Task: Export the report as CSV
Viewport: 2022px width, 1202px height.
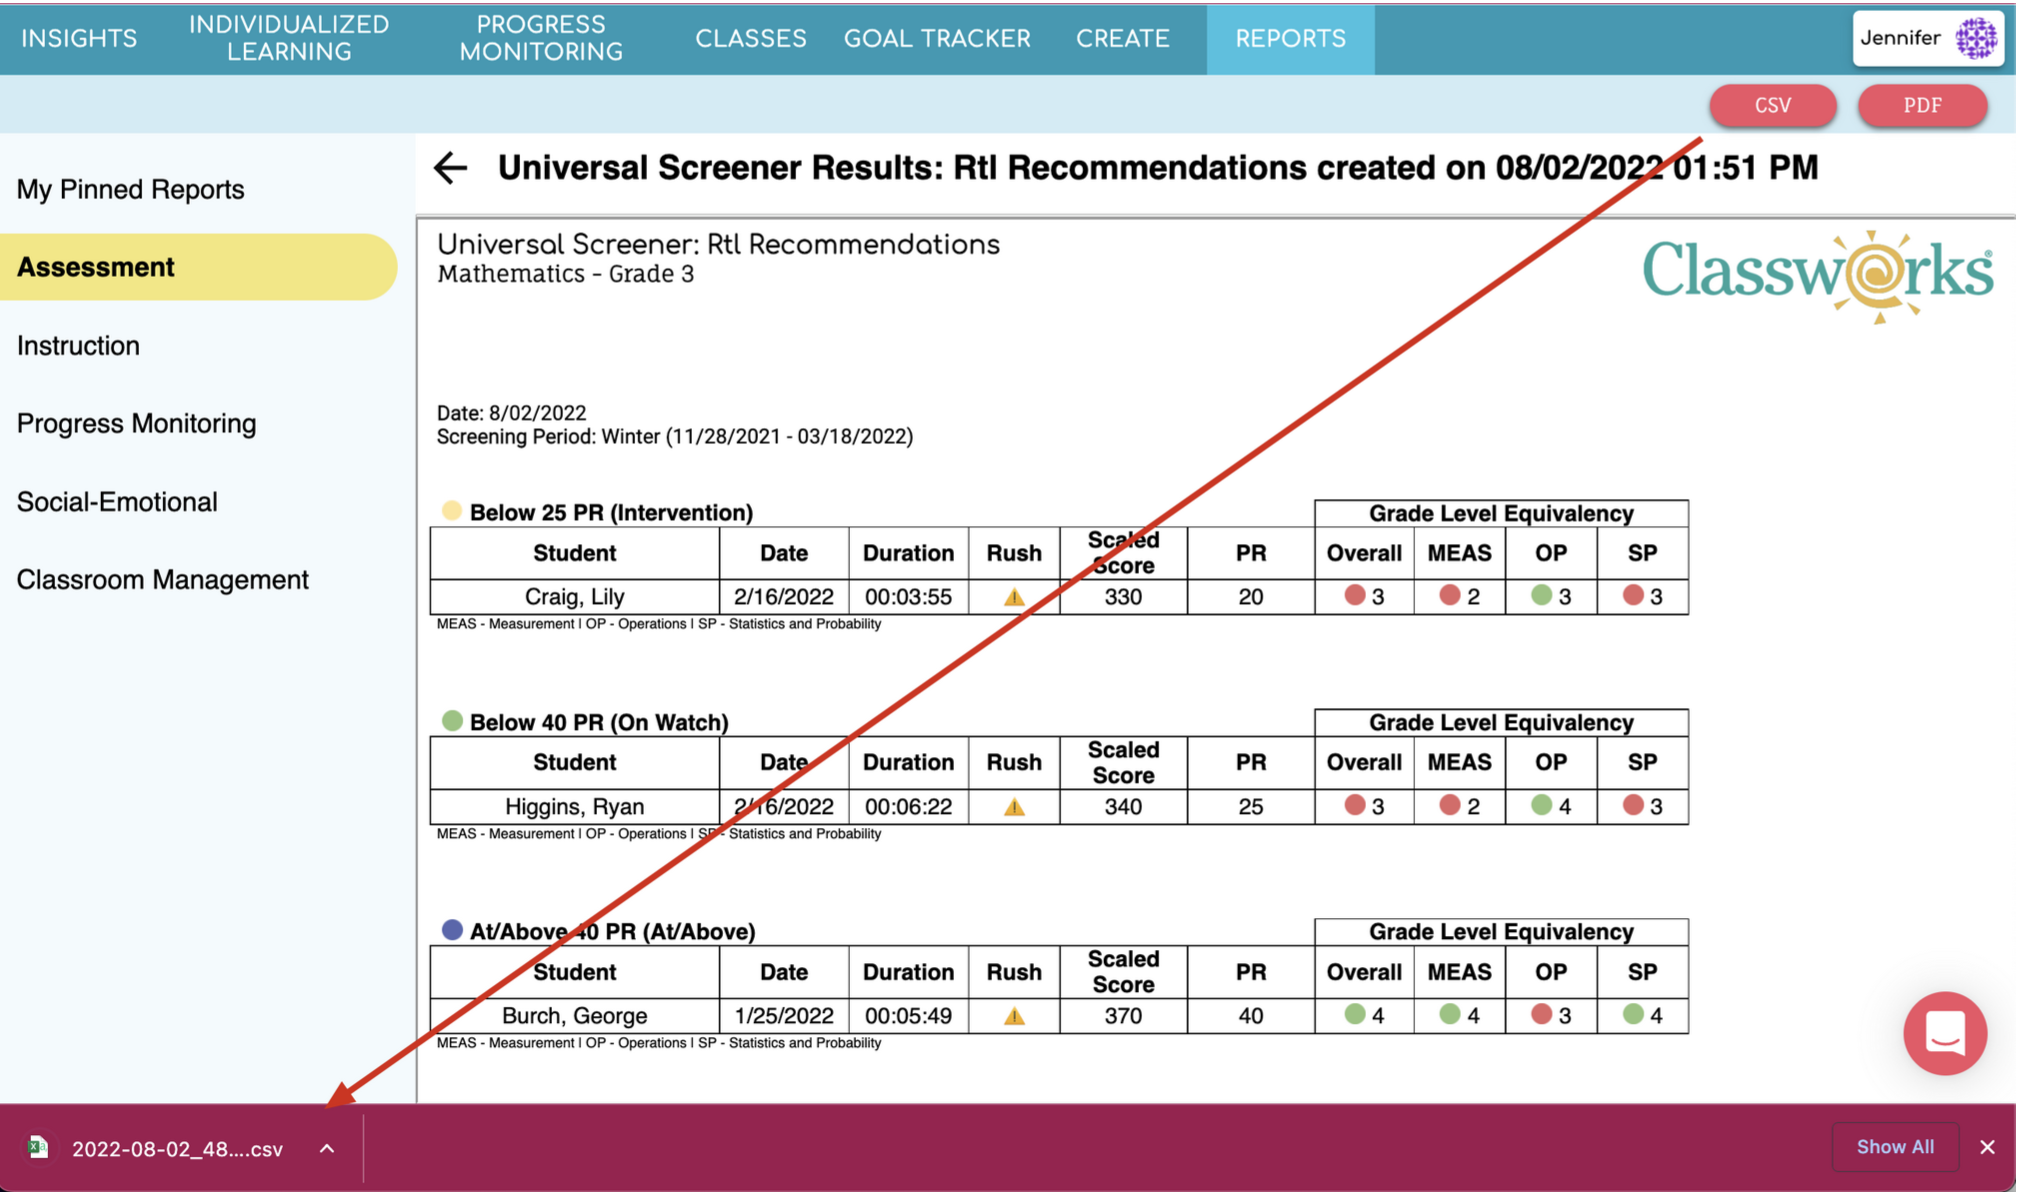Action: click(x=1772, y=106)
